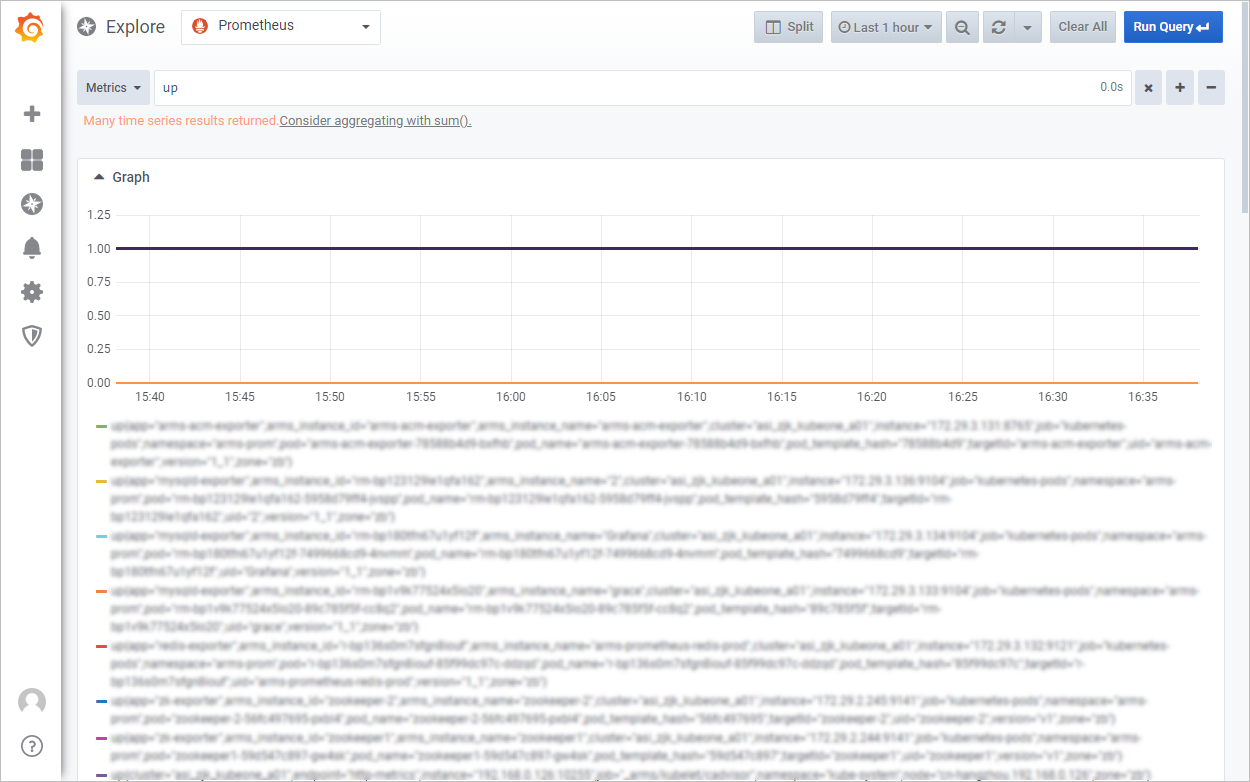Click the Explore compass icon in header
This screenshot has height=782, width=1250.
click(x=87, y=27)
